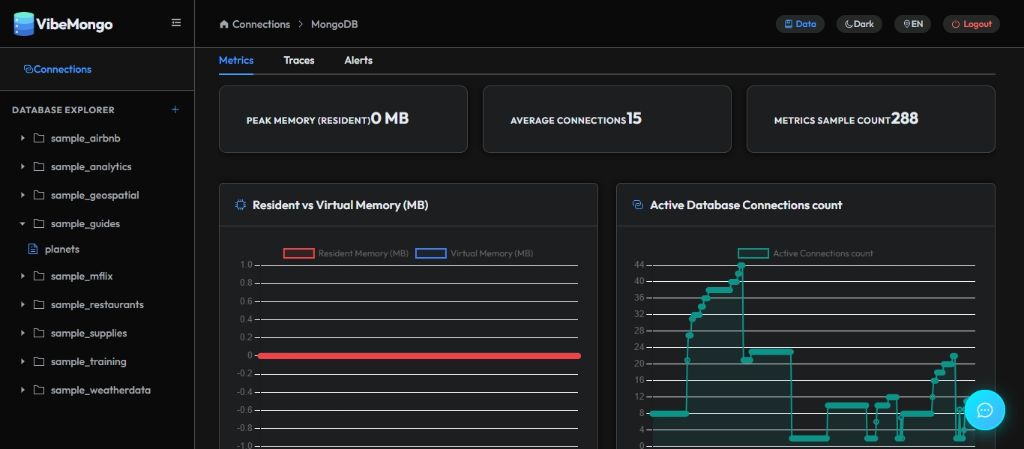The width and height of the screenshot is (1024, 449).
Task: Open the planets collection
Action: coord(62,249)
